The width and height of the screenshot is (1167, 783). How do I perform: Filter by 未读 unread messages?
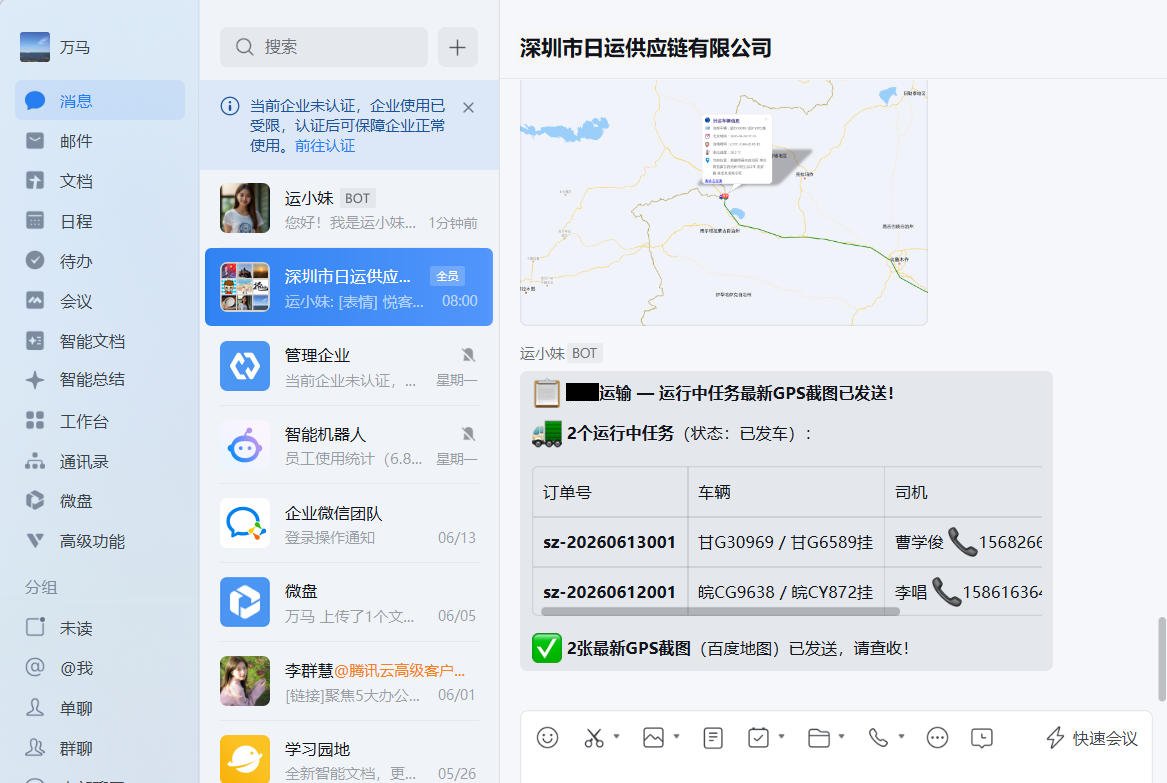100,628
